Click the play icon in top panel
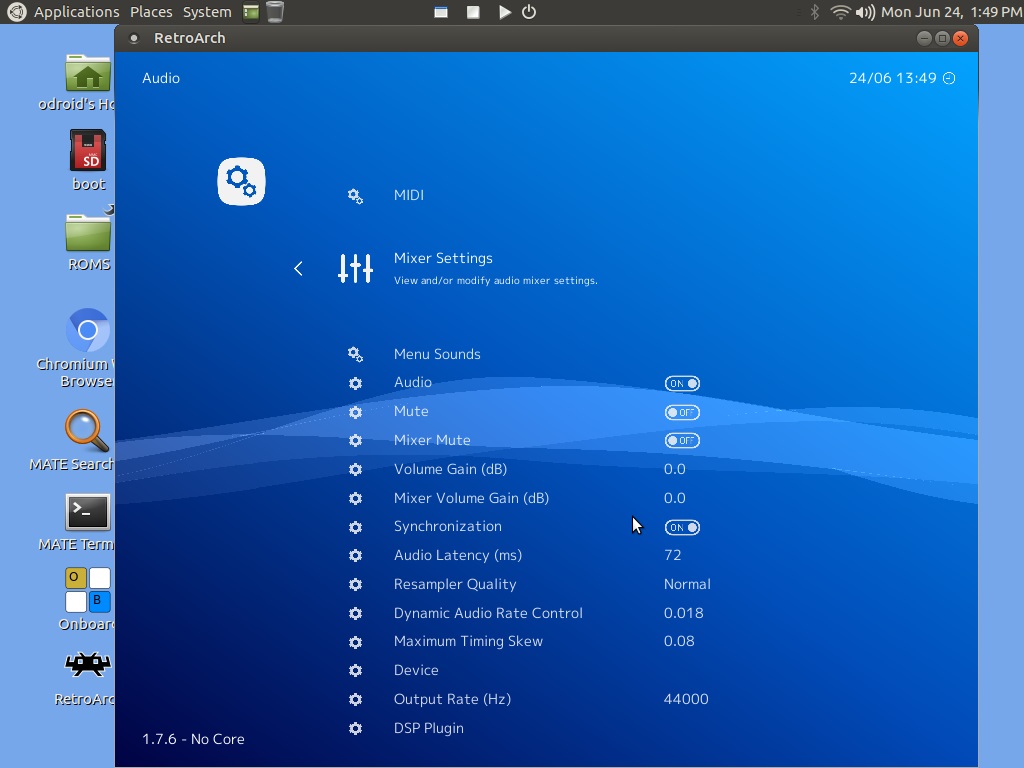The height and width of the screenshot is (768, 1024). [504, 12]
